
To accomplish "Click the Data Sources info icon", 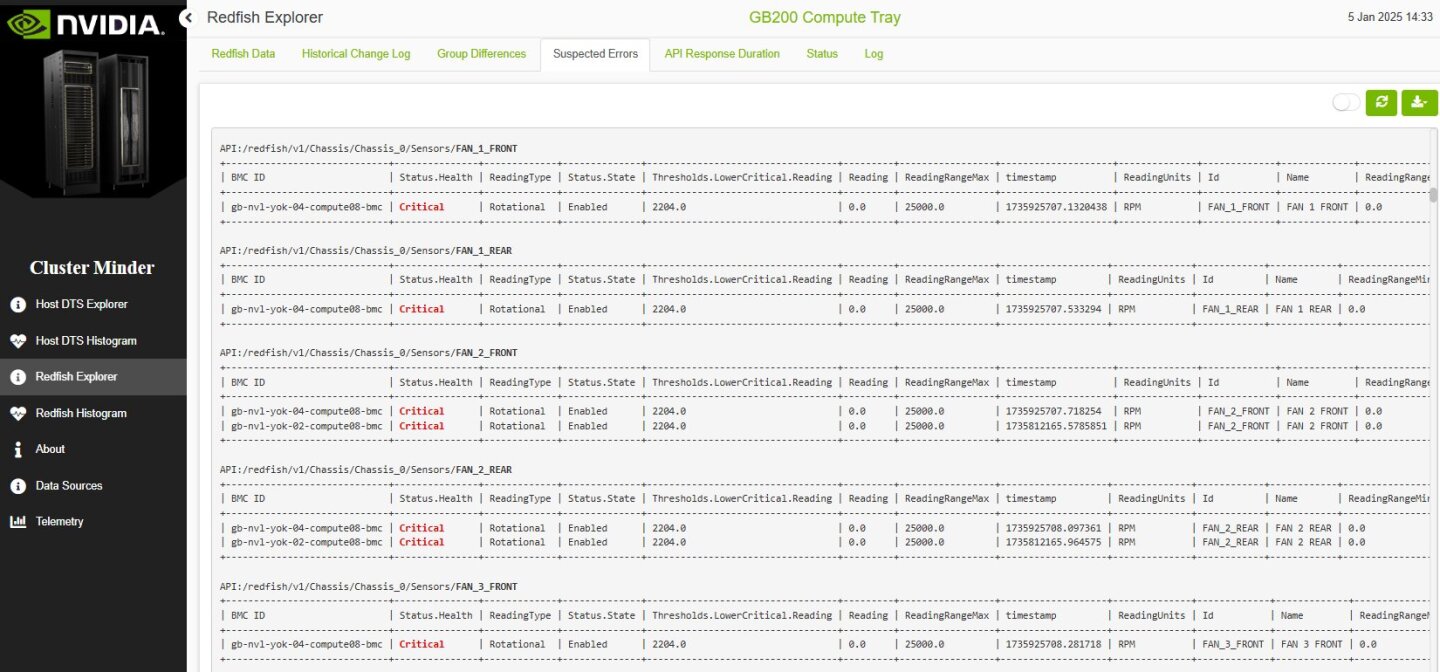I will point(17,486).
